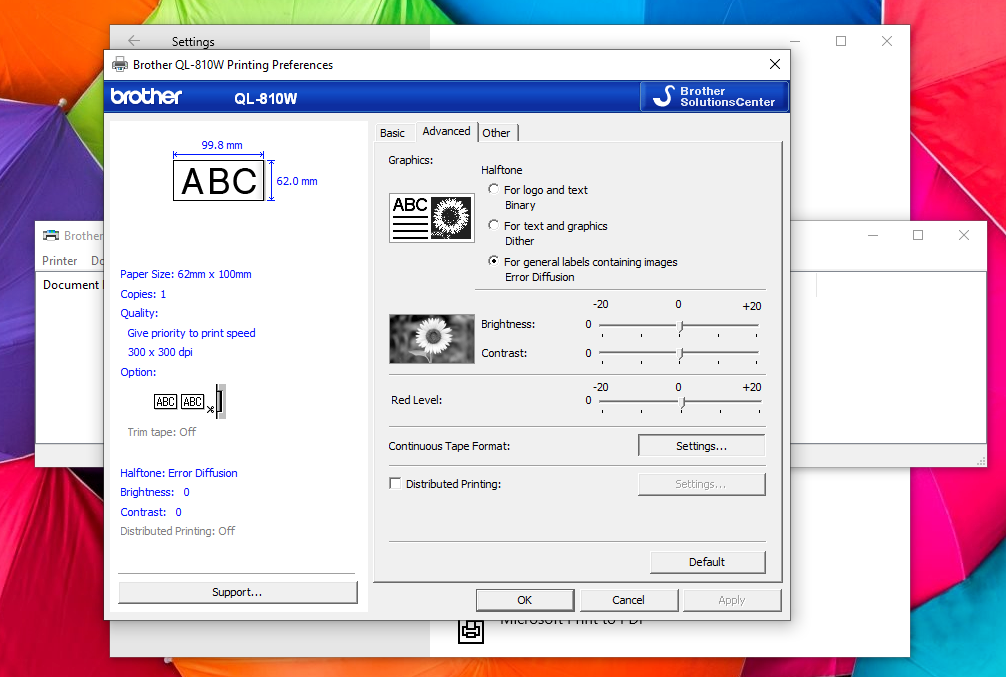Click the 'Document' column header in queue window
Image resolution: width=1006 pixels, height=677 pixels.
pyautogui.click(x=71, y=284)
